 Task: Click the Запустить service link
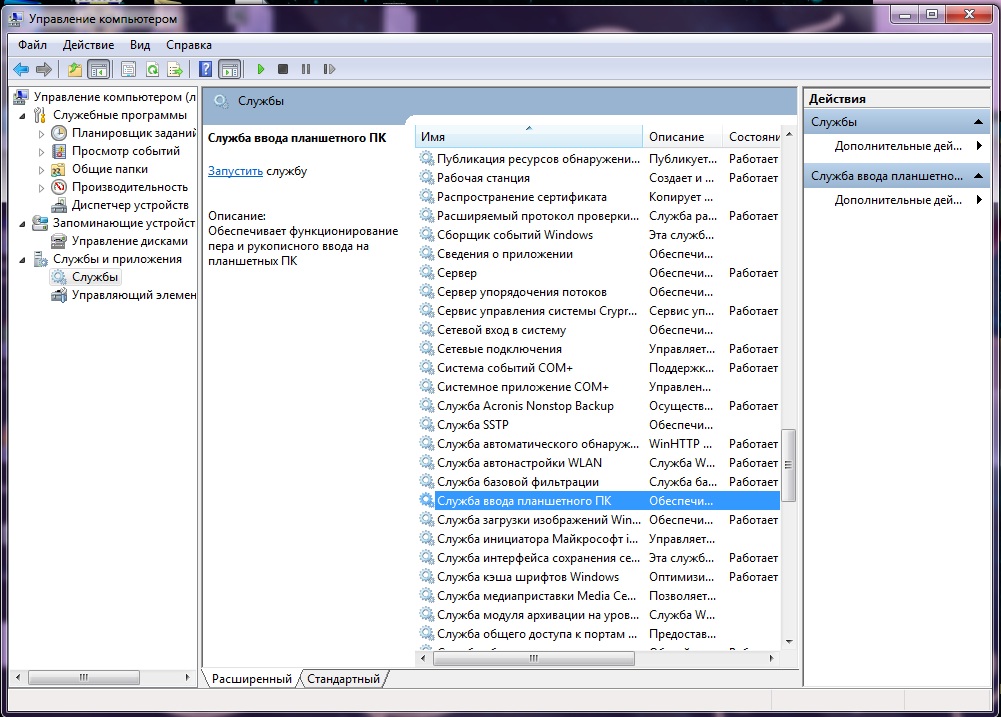(x=235, y=171)
